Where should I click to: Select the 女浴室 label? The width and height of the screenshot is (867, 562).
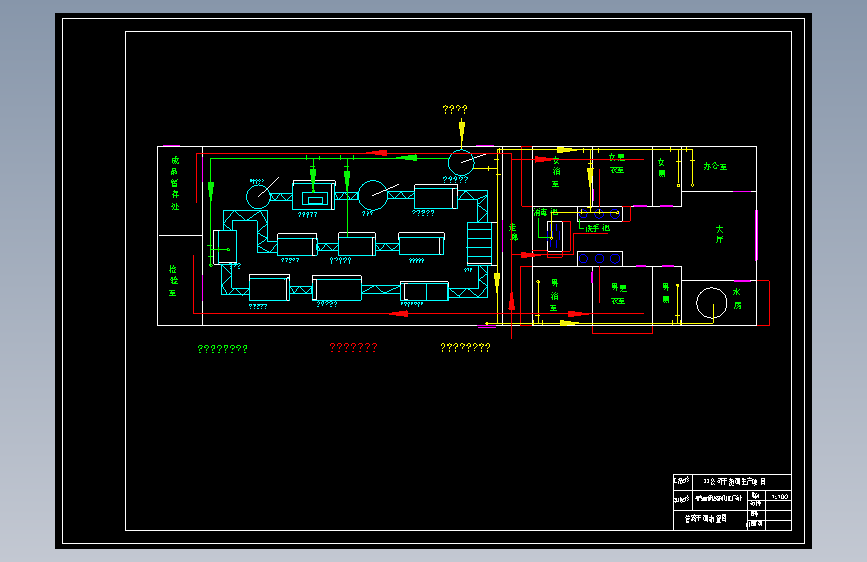tap(556, 172)
